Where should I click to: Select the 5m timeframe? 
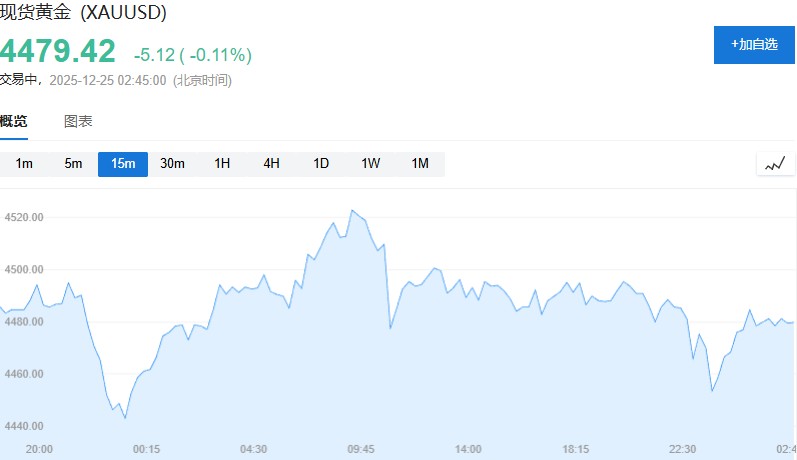73,164
